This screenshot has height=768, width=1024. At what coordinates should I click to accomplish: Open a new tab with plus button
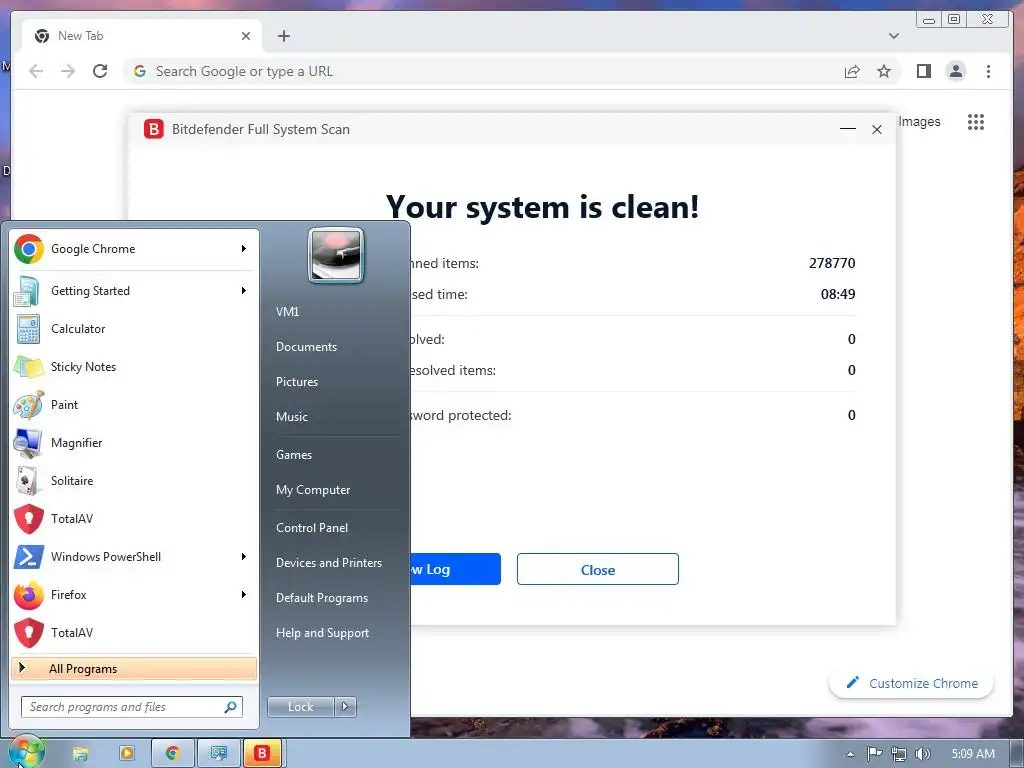283,36
